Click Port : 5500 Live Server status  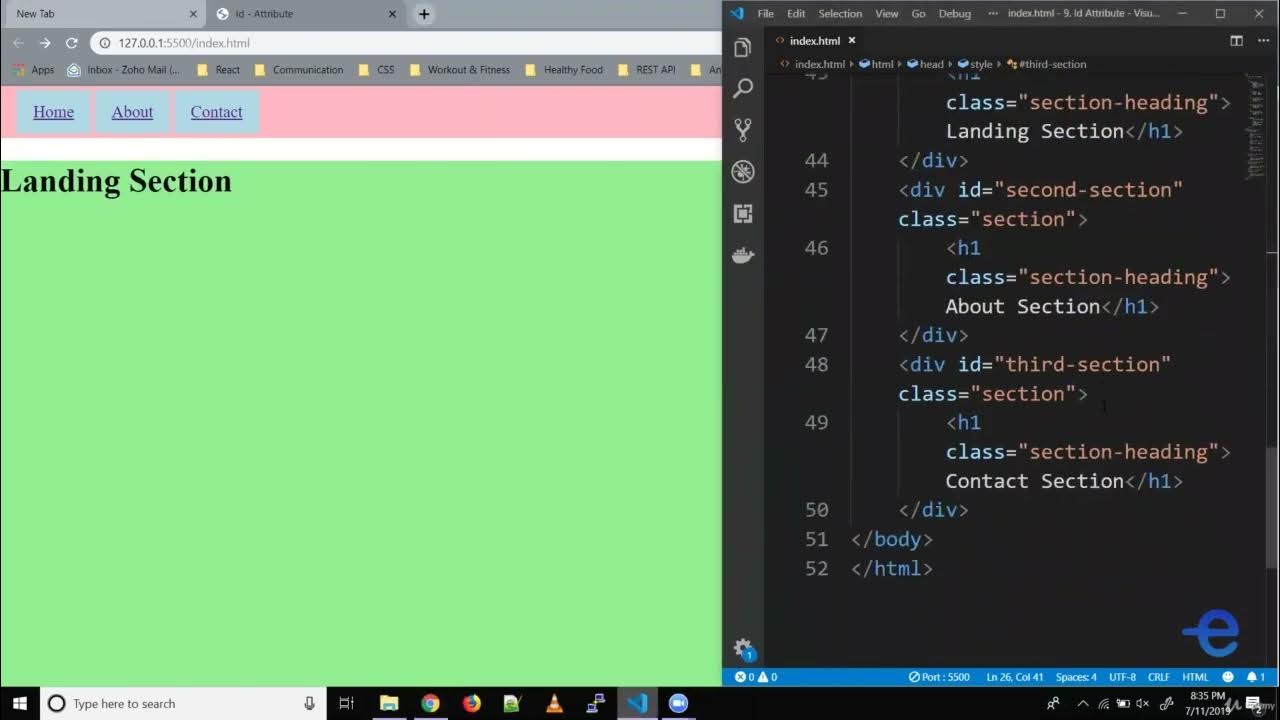[939, 677]
